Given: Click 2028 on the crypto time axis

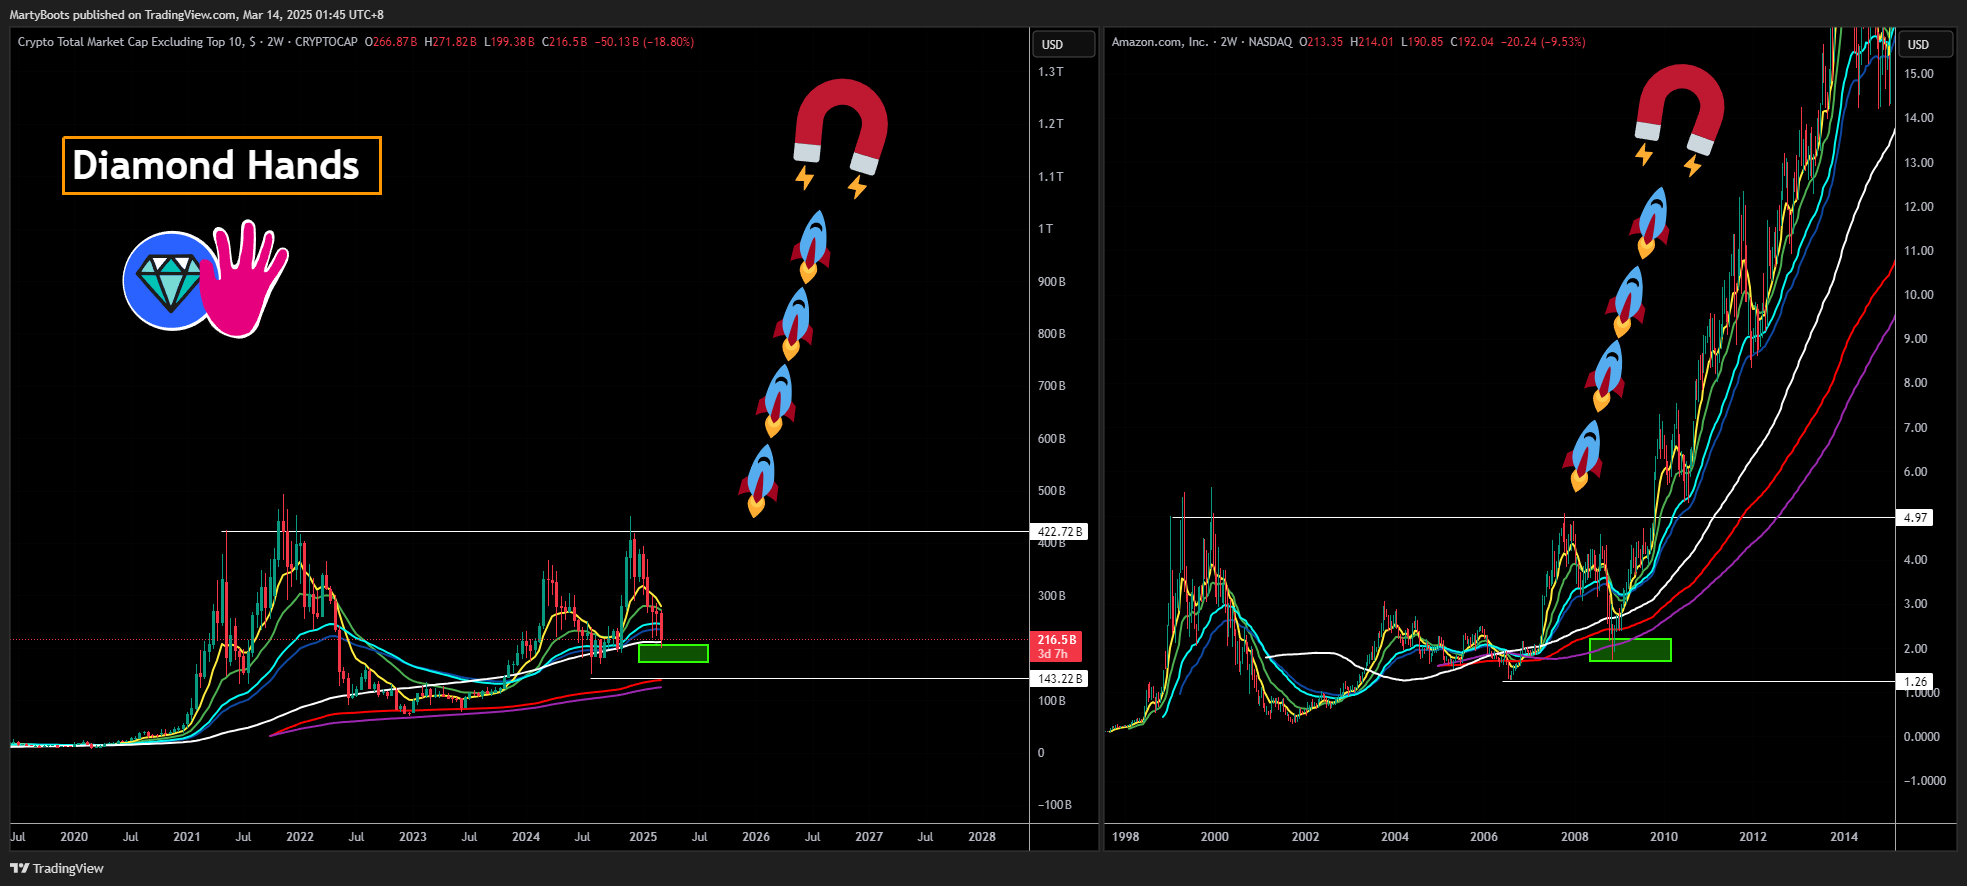Looking at the screenshot, I should [x=982, y=837].
